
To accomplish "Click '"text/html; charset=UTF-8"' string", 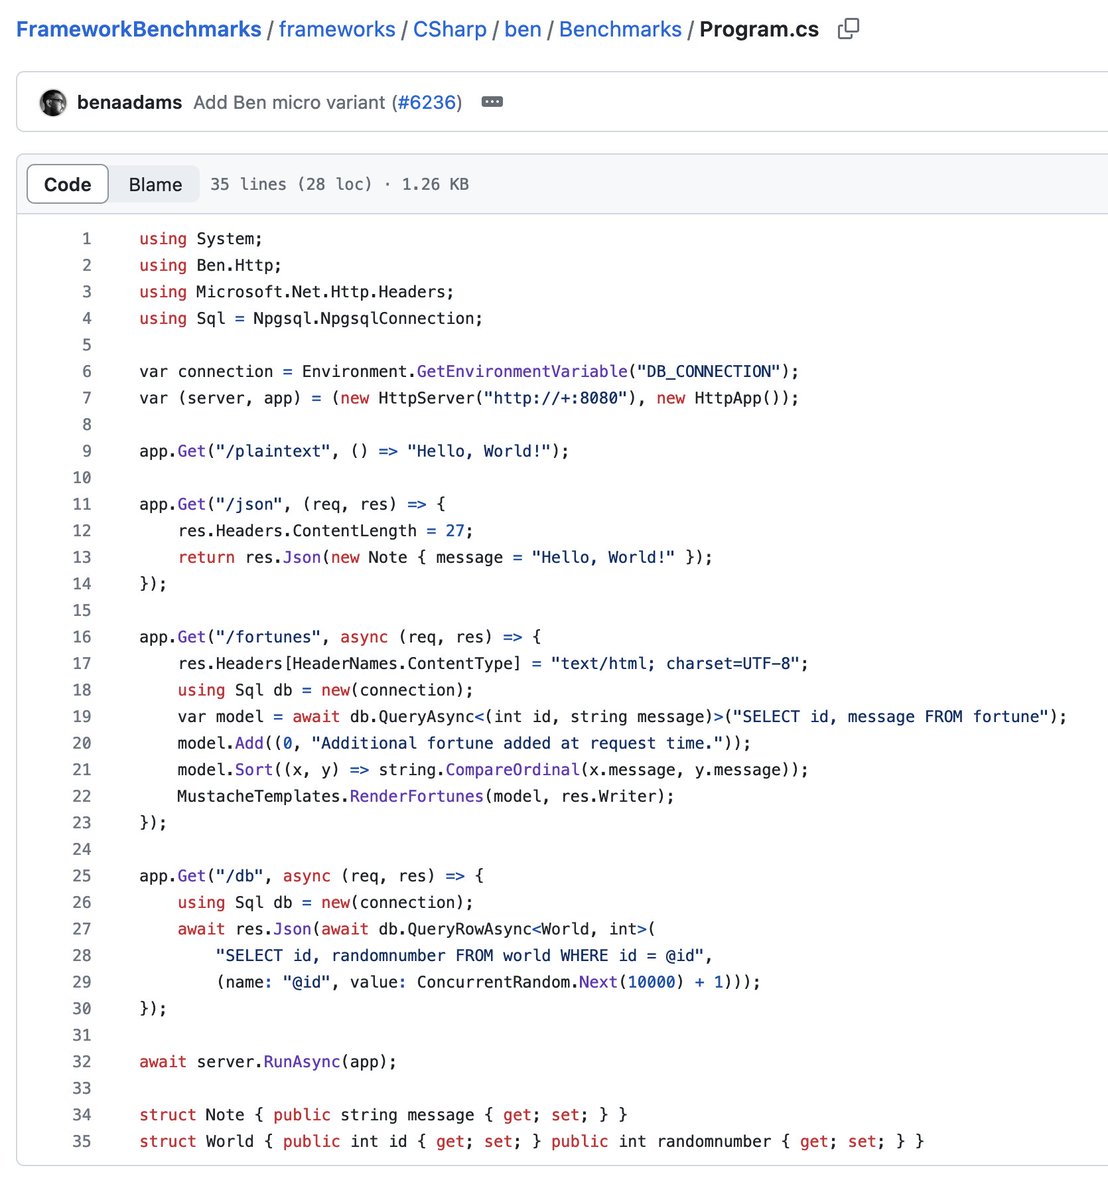I will point(675,663).
